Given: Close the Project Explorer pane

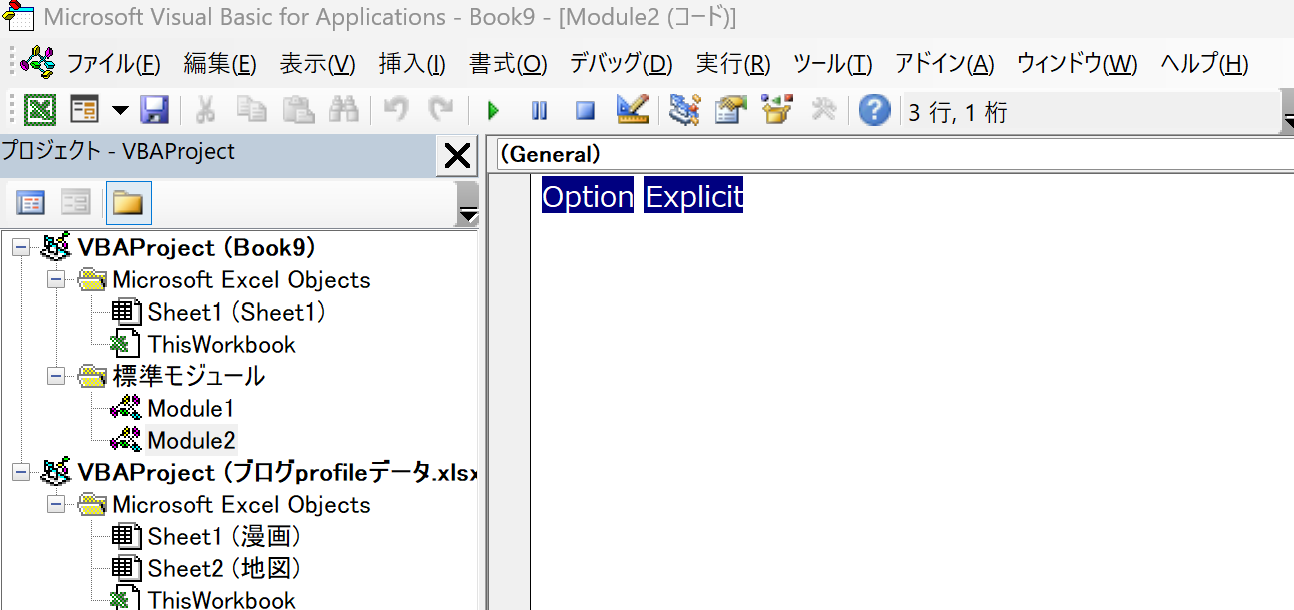Looking at the screenshot, I should point(457,156).
